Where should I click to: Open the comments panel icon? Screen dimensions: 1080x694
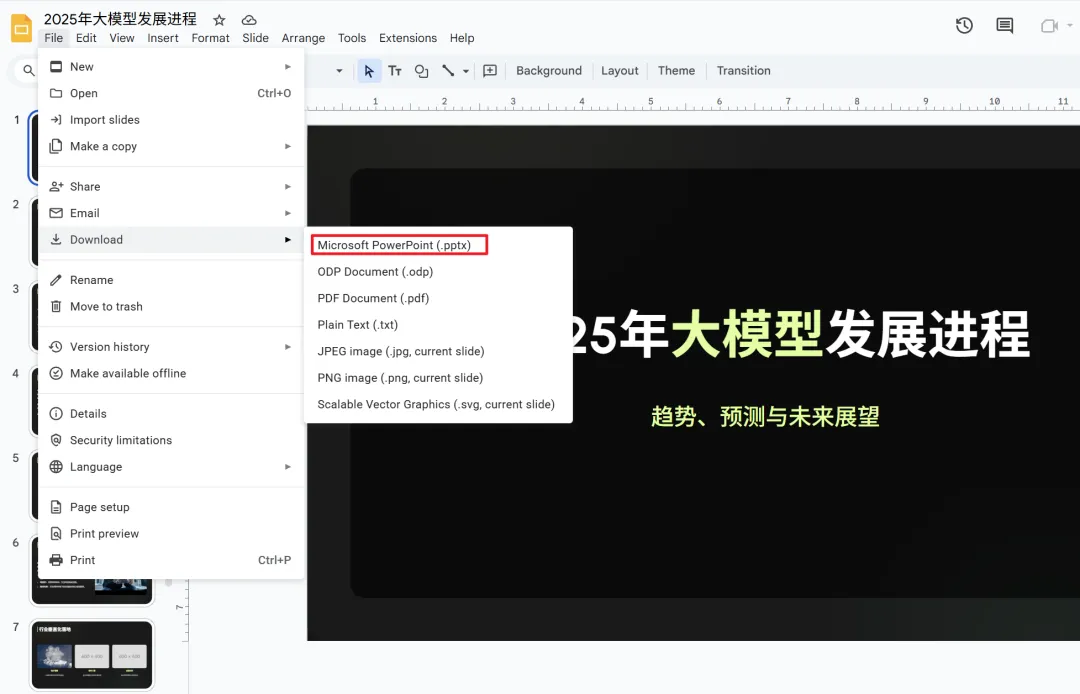tap(1004, 26)
